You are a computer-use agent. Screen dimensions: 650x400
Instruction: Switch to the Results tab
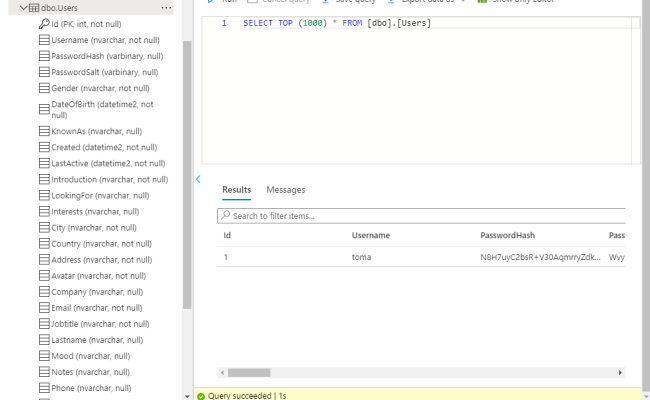click(236, 190)
